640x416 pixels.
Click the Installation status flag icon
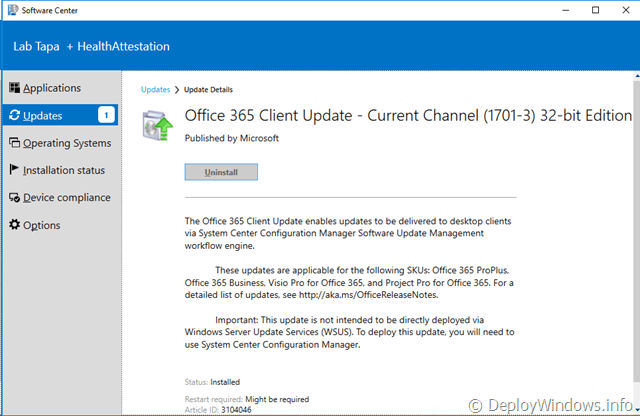tap(14, 170)
